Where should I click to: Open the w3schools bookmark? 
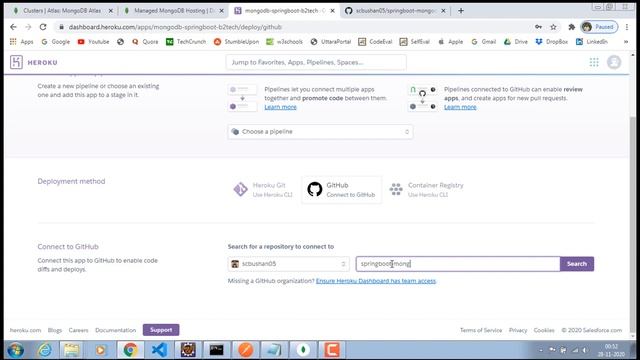pos(284,42)
